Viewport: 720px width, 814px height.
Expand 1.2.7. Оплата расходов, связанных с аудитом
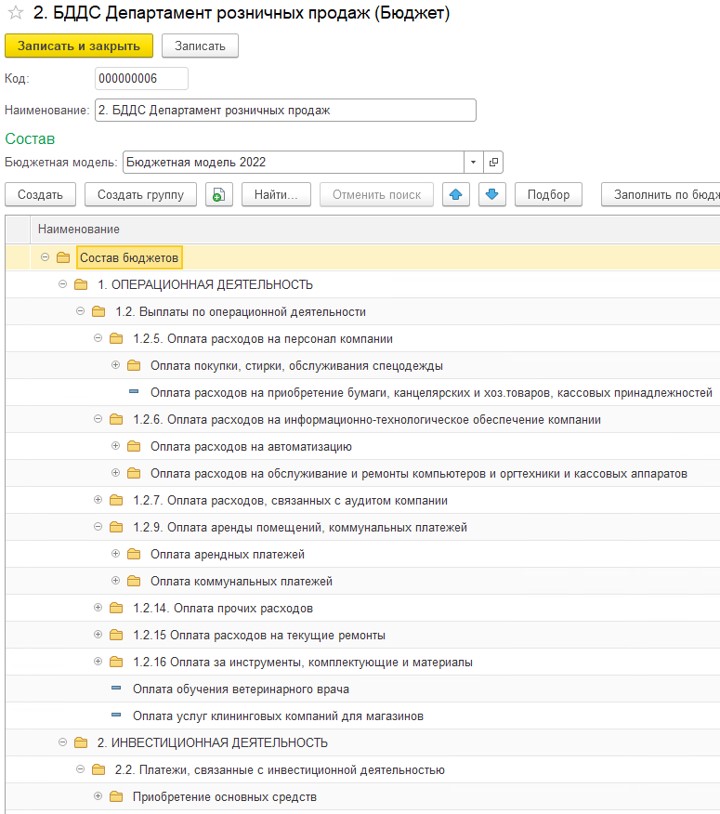coord(98,500)
